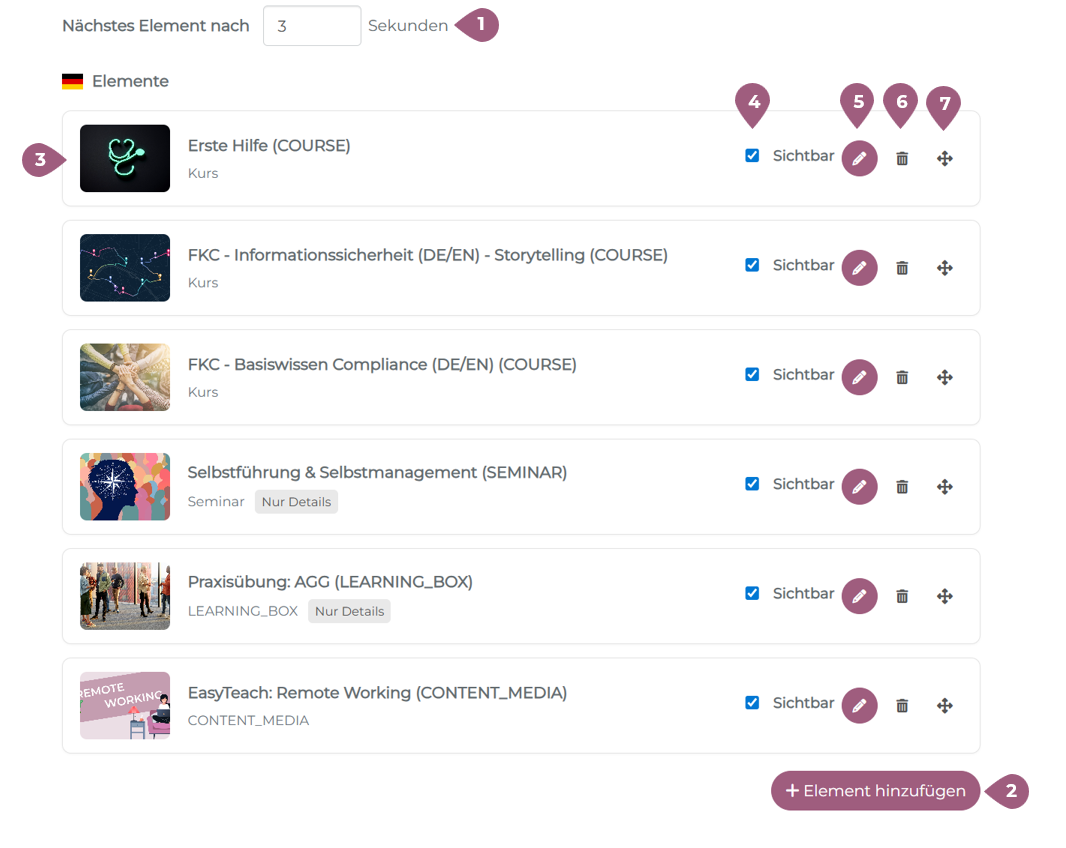The width and height of the screenshot is (1066, 848).
Task: Uncheck Sichtbar for Erste Hilfe
Action: [752, 156]
